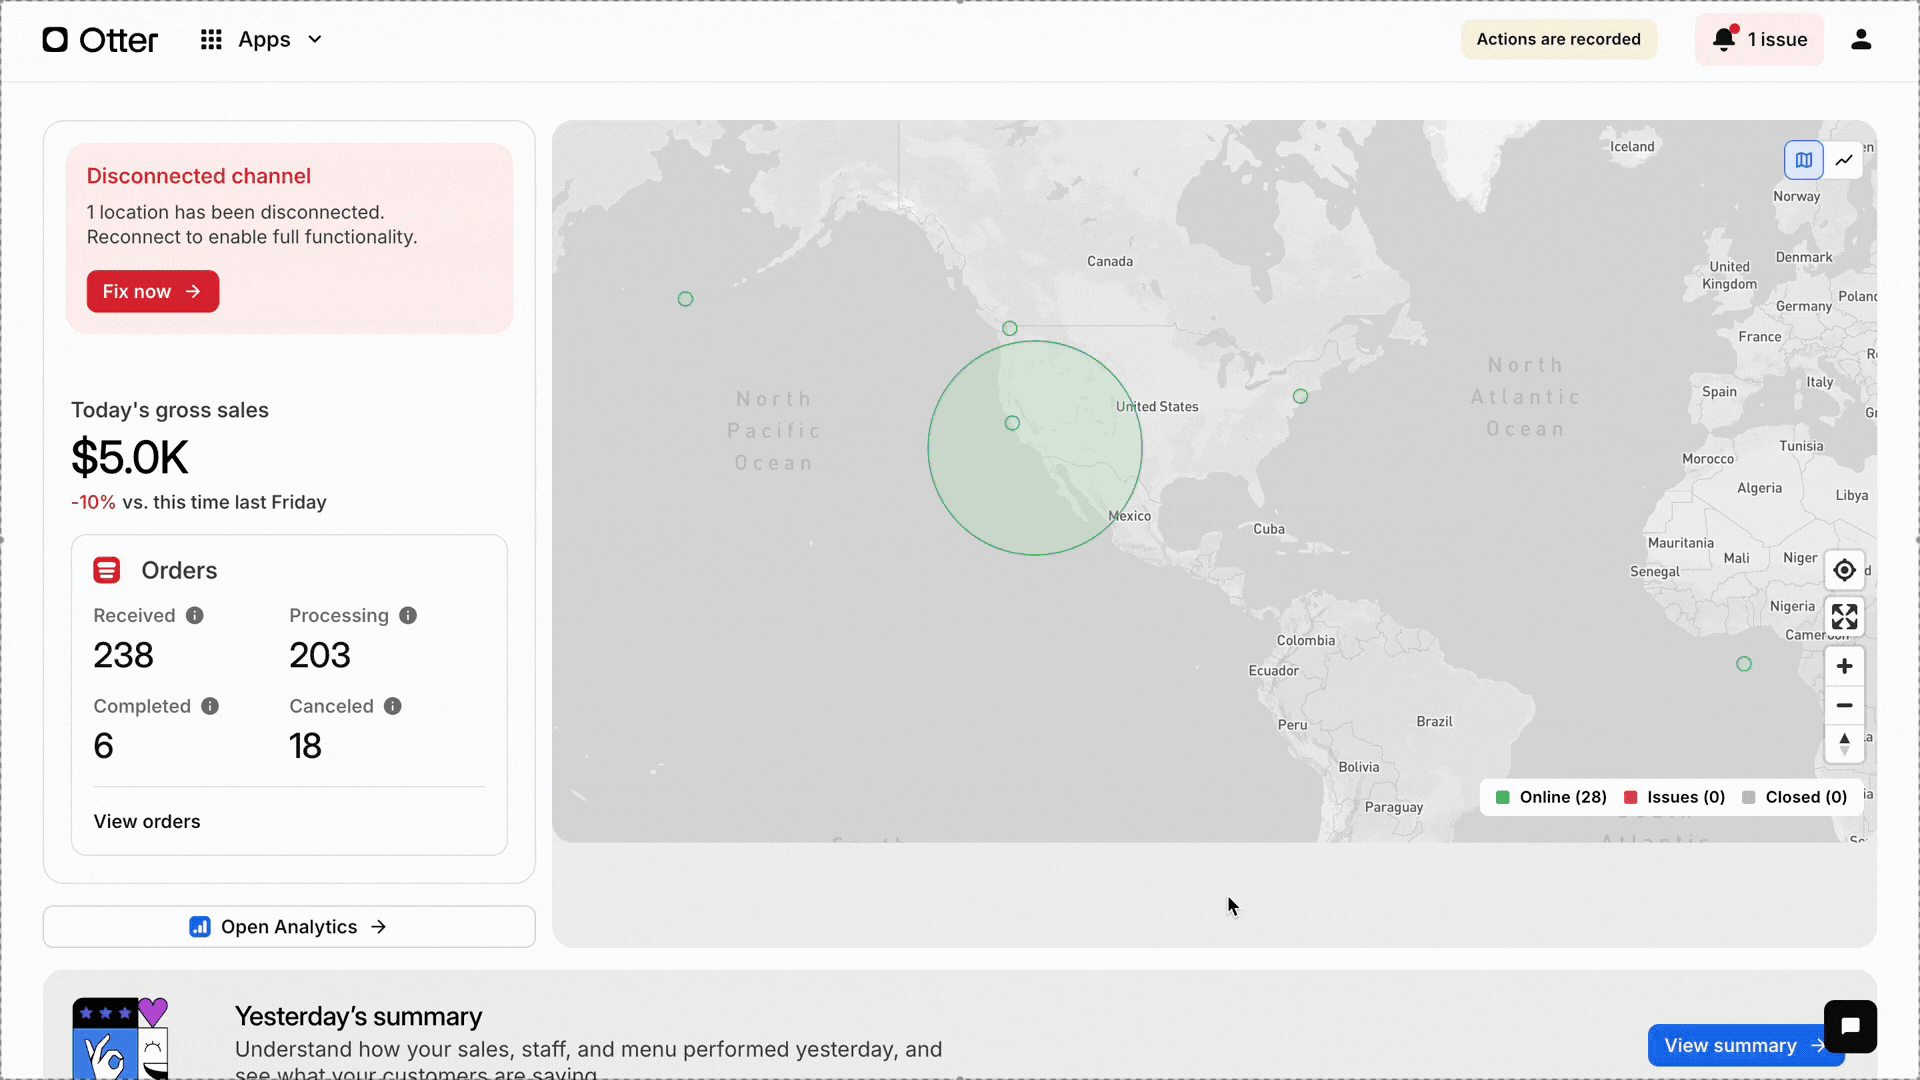
Task: Switch to map view toggle
Action: 1804,160
